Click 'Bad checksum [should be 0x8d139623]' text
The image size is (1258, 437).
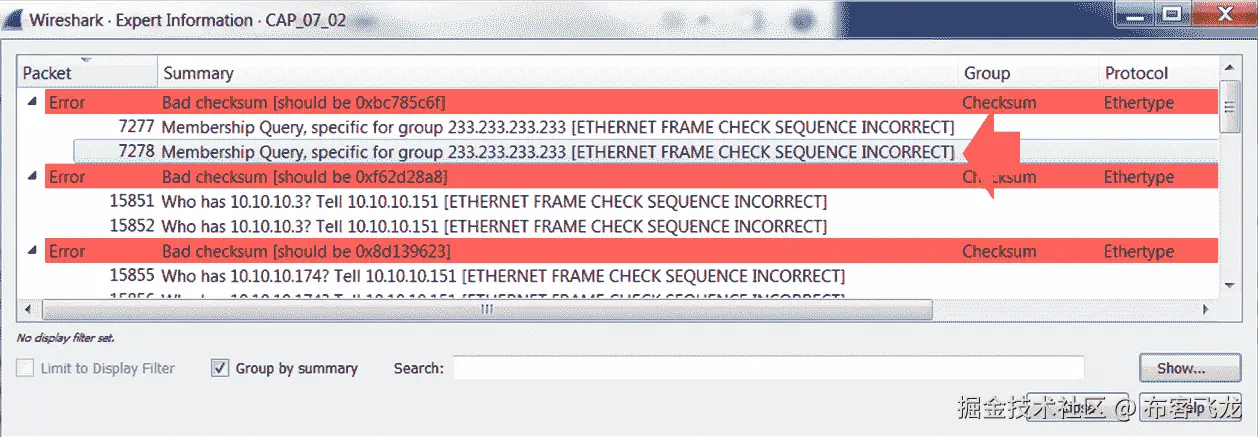point(306,251)
